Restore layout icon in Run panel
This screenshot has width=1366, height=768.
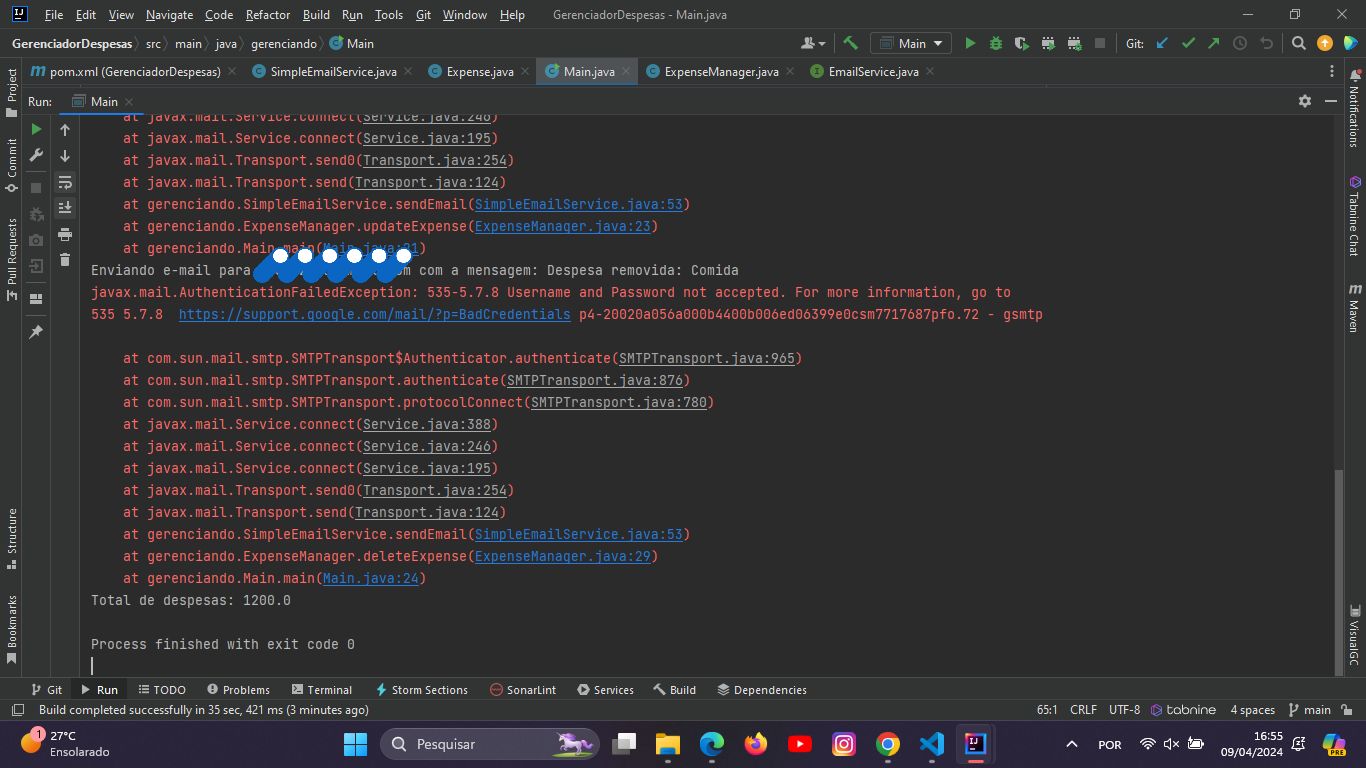click(36, 299)
